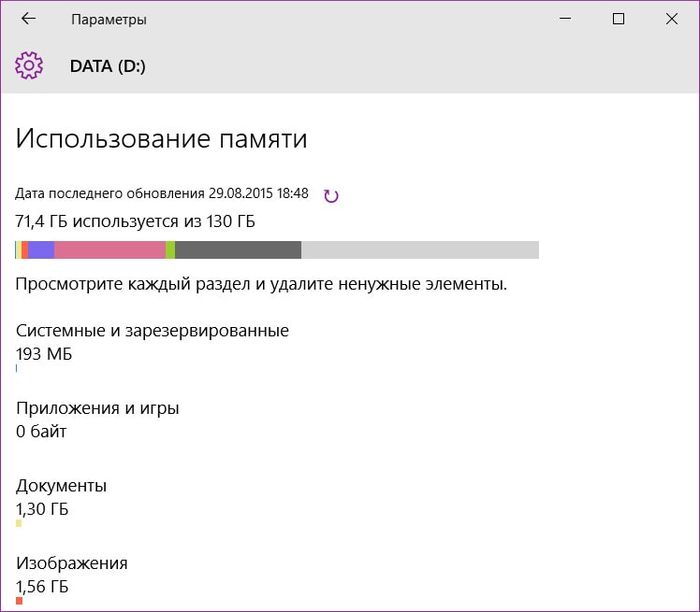Click the purple segment of the usage bar
700x612 pixels.
coord(41,250)
